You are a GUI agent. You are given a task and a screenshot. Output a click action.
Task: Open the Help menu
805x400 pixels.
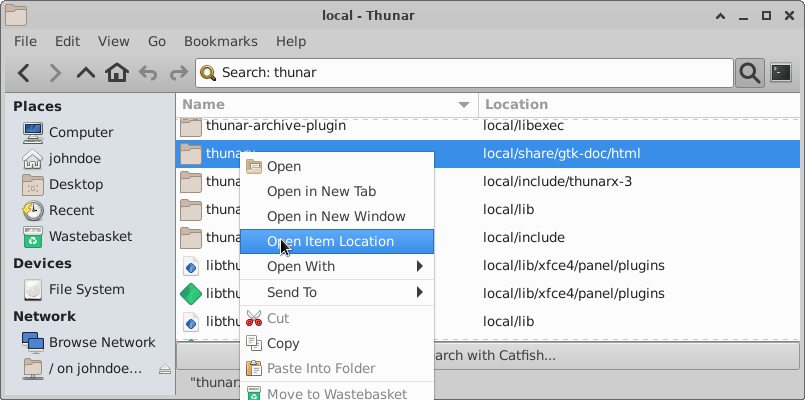click(291, 42)
